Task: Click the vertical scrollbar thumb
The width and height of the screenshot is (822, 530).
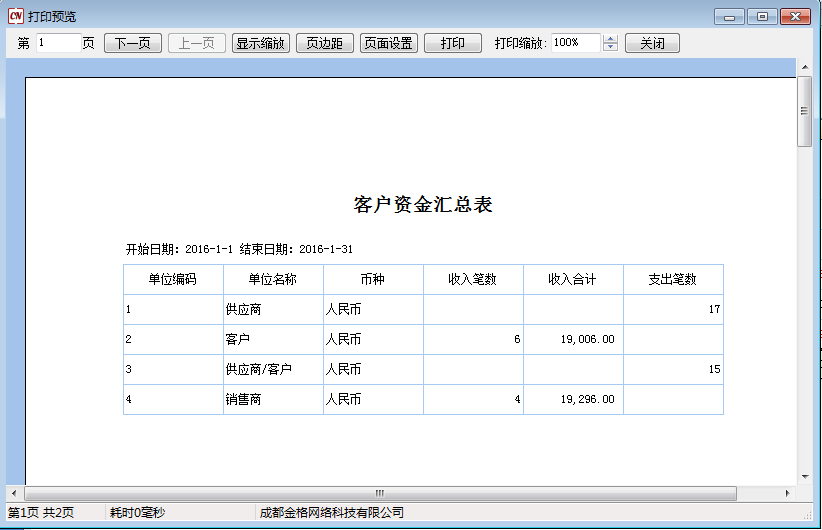Action: (804, 110)
